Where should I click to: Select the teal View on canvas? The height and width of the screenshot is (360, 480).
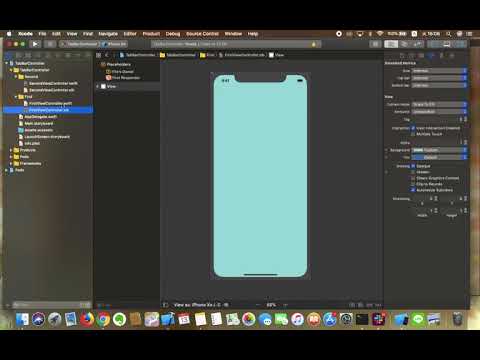click(260, 176)
